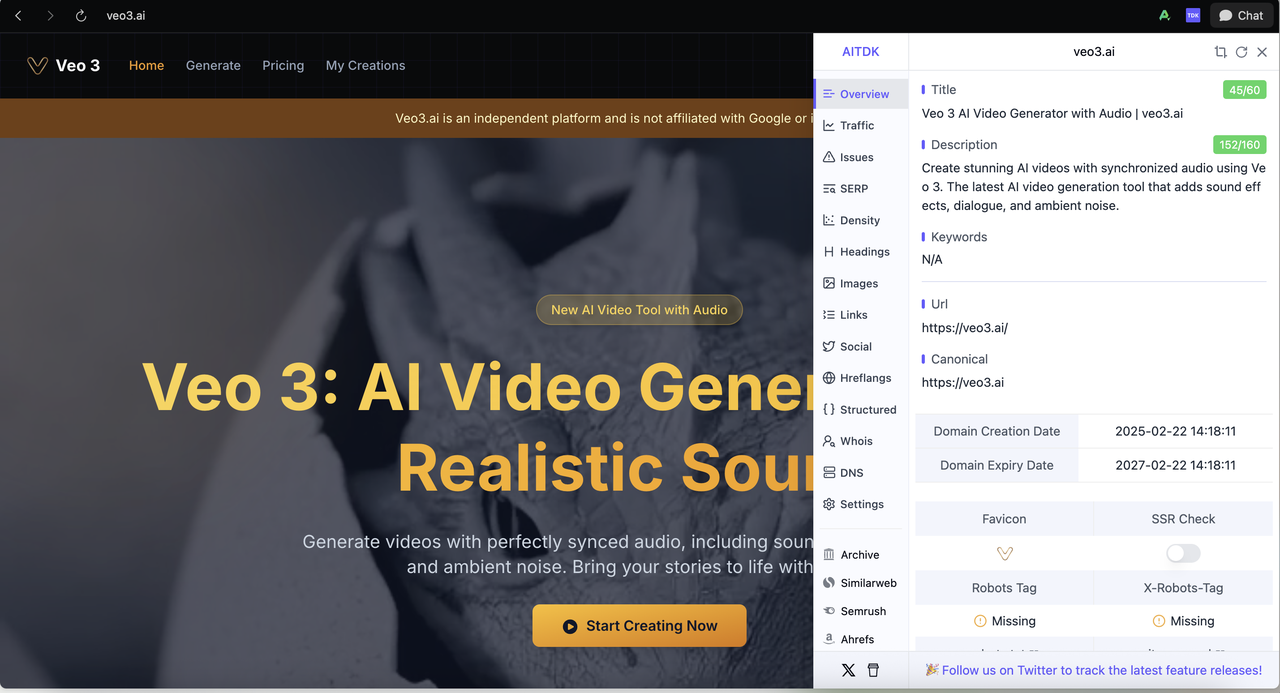Screen dimensions: 1280x693
Task: Click the green AITDK extension icon in browser toolbar
Action: point(1164,15)
